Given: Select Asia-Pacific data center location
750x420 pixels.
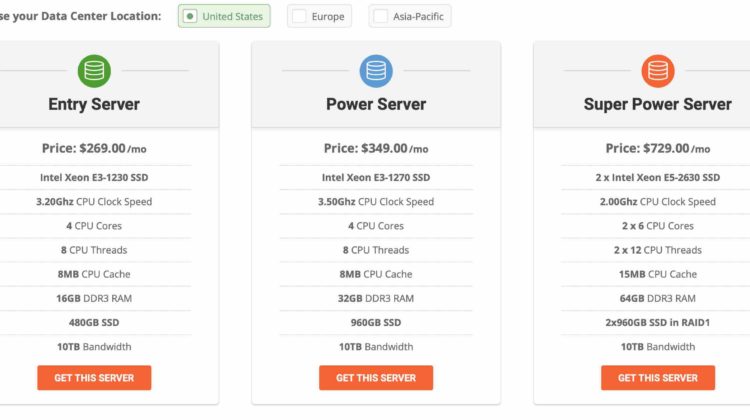Looking at the screenshot, I should (x=409, y=16).
